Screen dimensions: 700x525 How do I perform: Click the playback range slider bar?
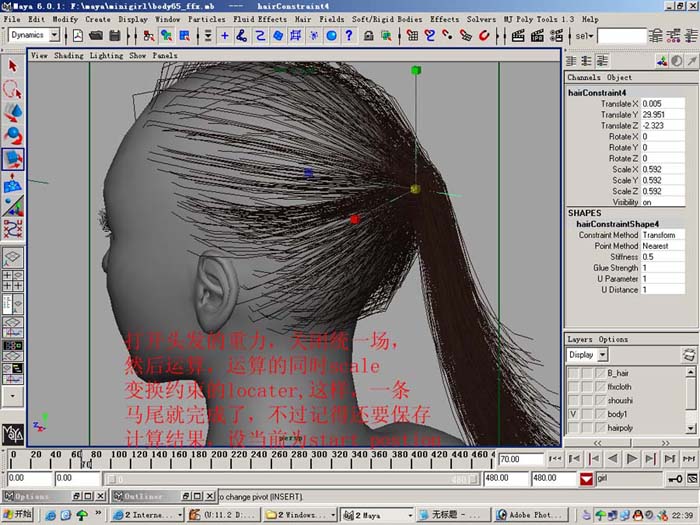pos(292,479)
